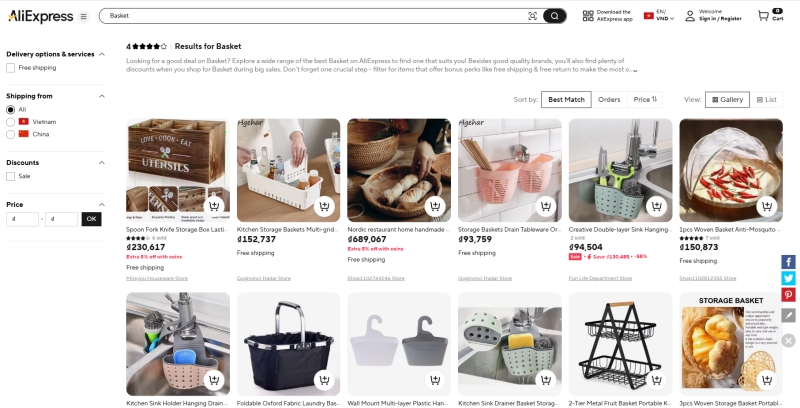Share on Pinterest
The height and width of the screenshot is (408, 800).
(788, 295)
